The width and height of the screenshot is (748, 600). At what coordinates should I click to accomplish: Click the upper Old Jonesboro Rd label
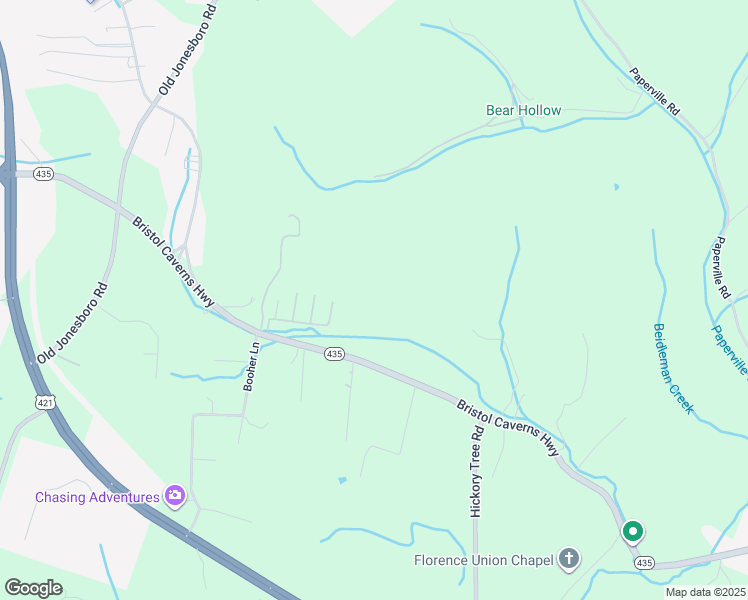click(187, 50)
